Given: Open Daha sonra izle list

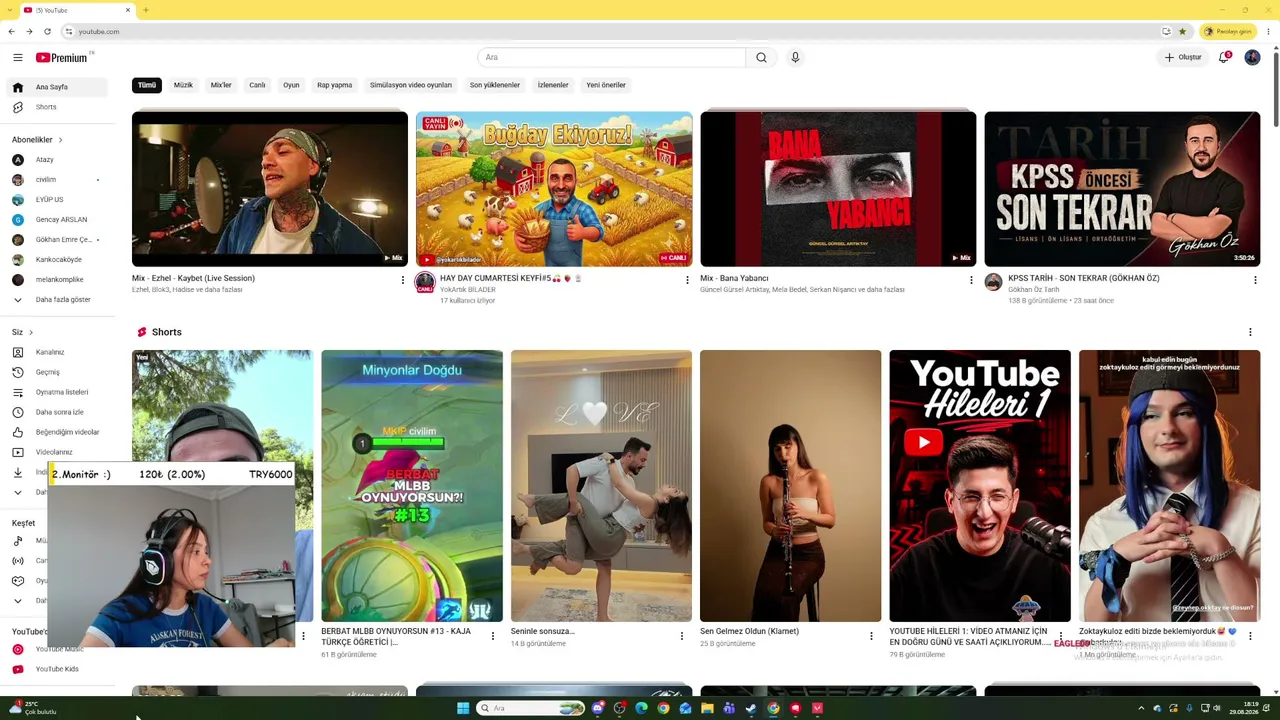Looking at the screenshot, I should [x=57, y=412].
